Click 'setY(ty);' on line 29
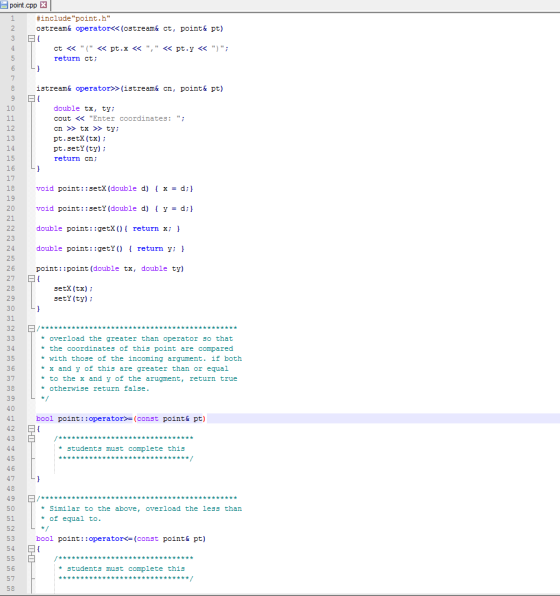The height and width of the screenshot is (596, 560). tap(73, 298)
